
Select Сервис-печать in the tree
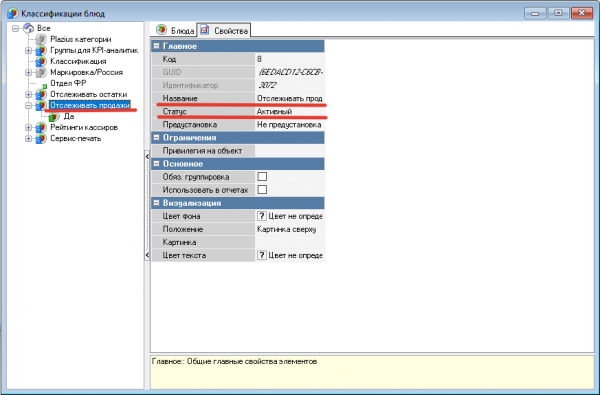tap(76, 139)
